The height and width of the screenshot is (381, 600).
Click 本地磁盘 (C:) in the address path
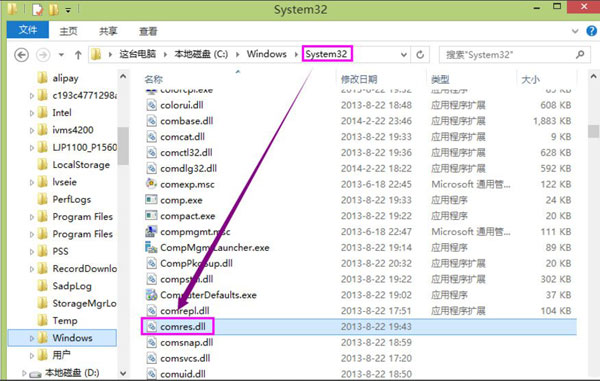[x=201, y=54]
